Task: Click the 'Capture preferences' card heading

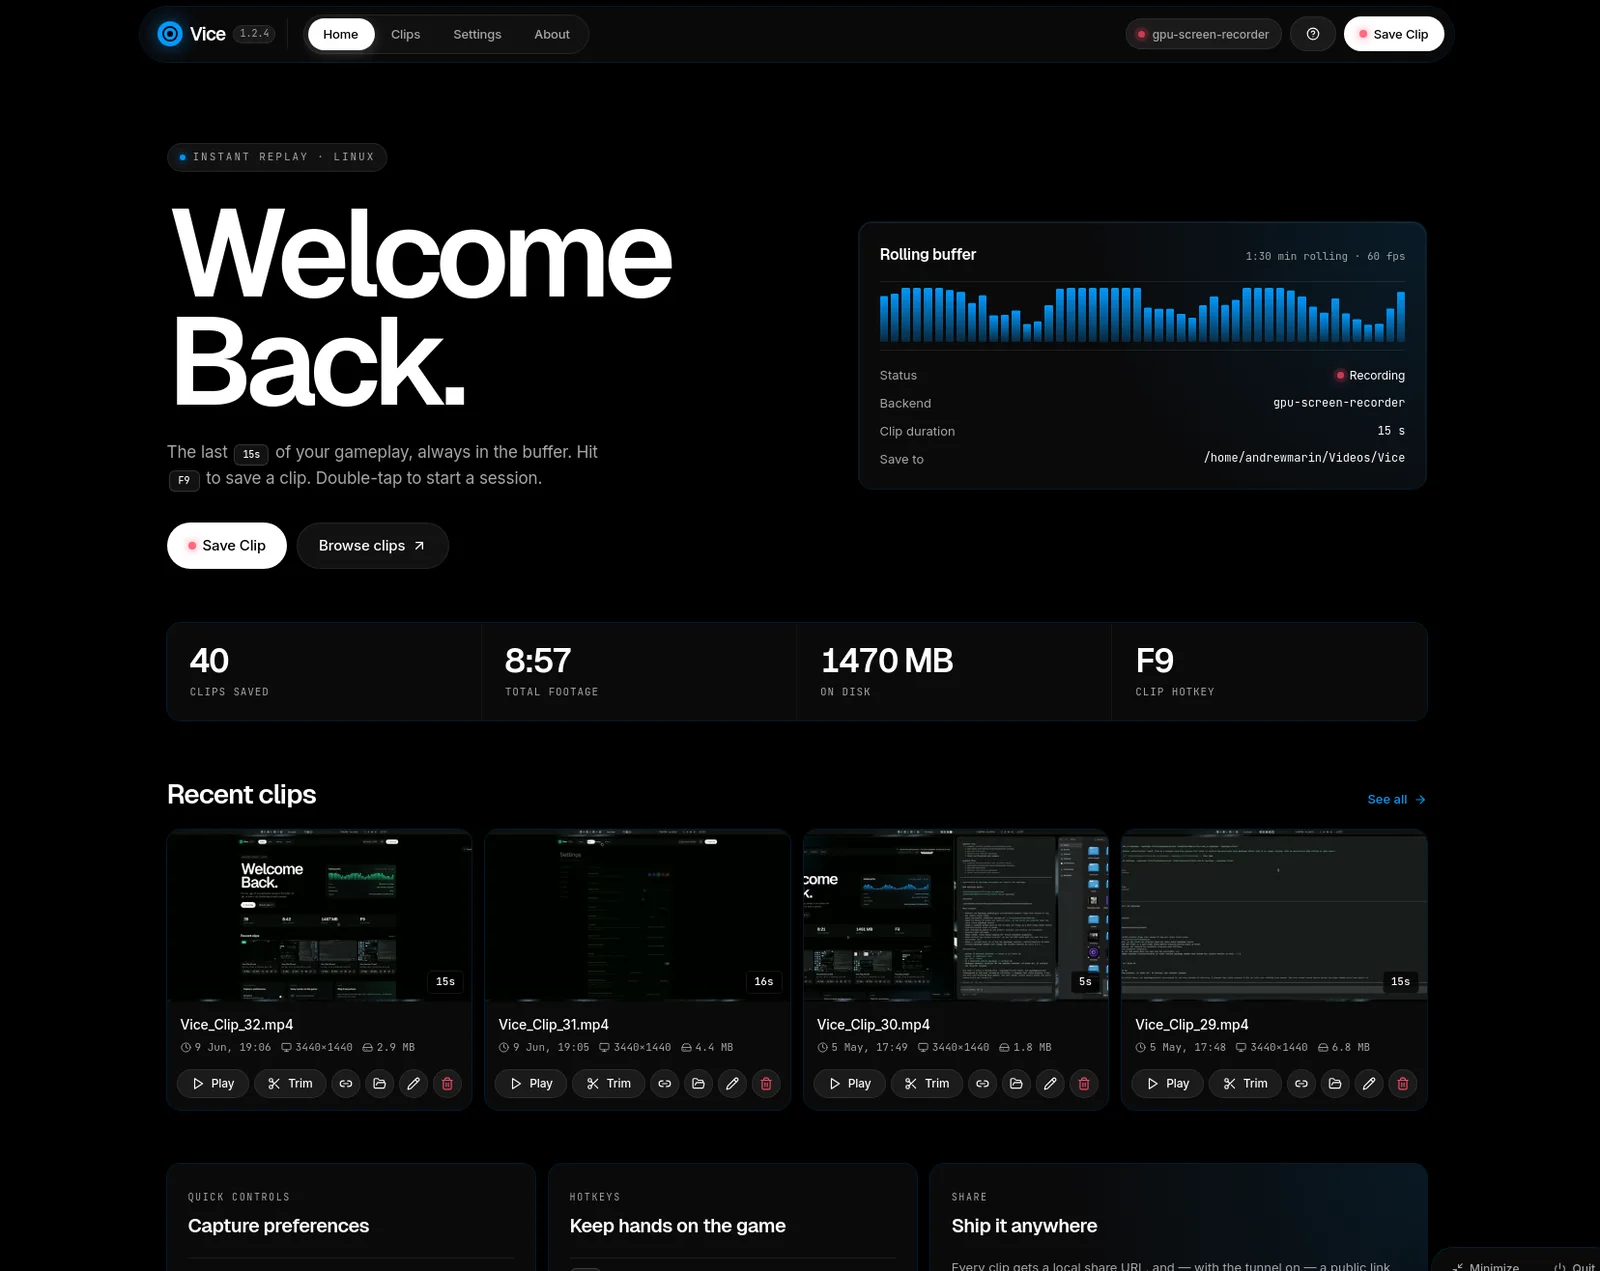Action: click(279, 1226)
